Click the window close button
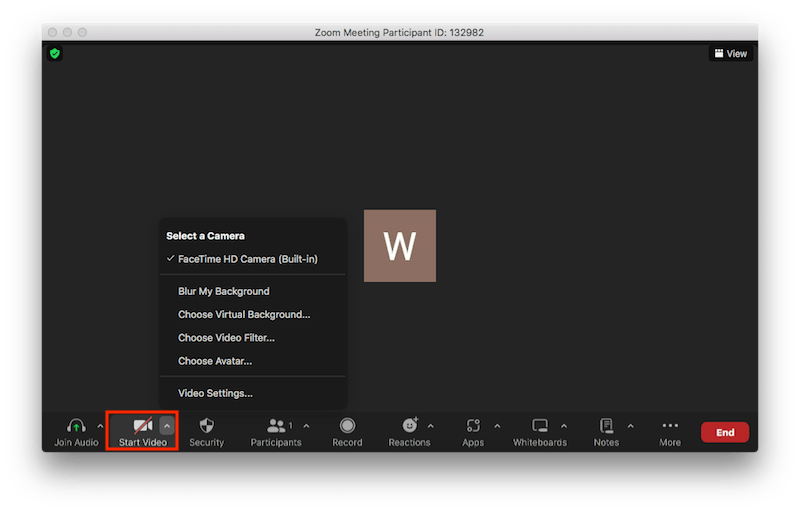The width and height of the screenshot is (800, 512). (x=53, y=32)
